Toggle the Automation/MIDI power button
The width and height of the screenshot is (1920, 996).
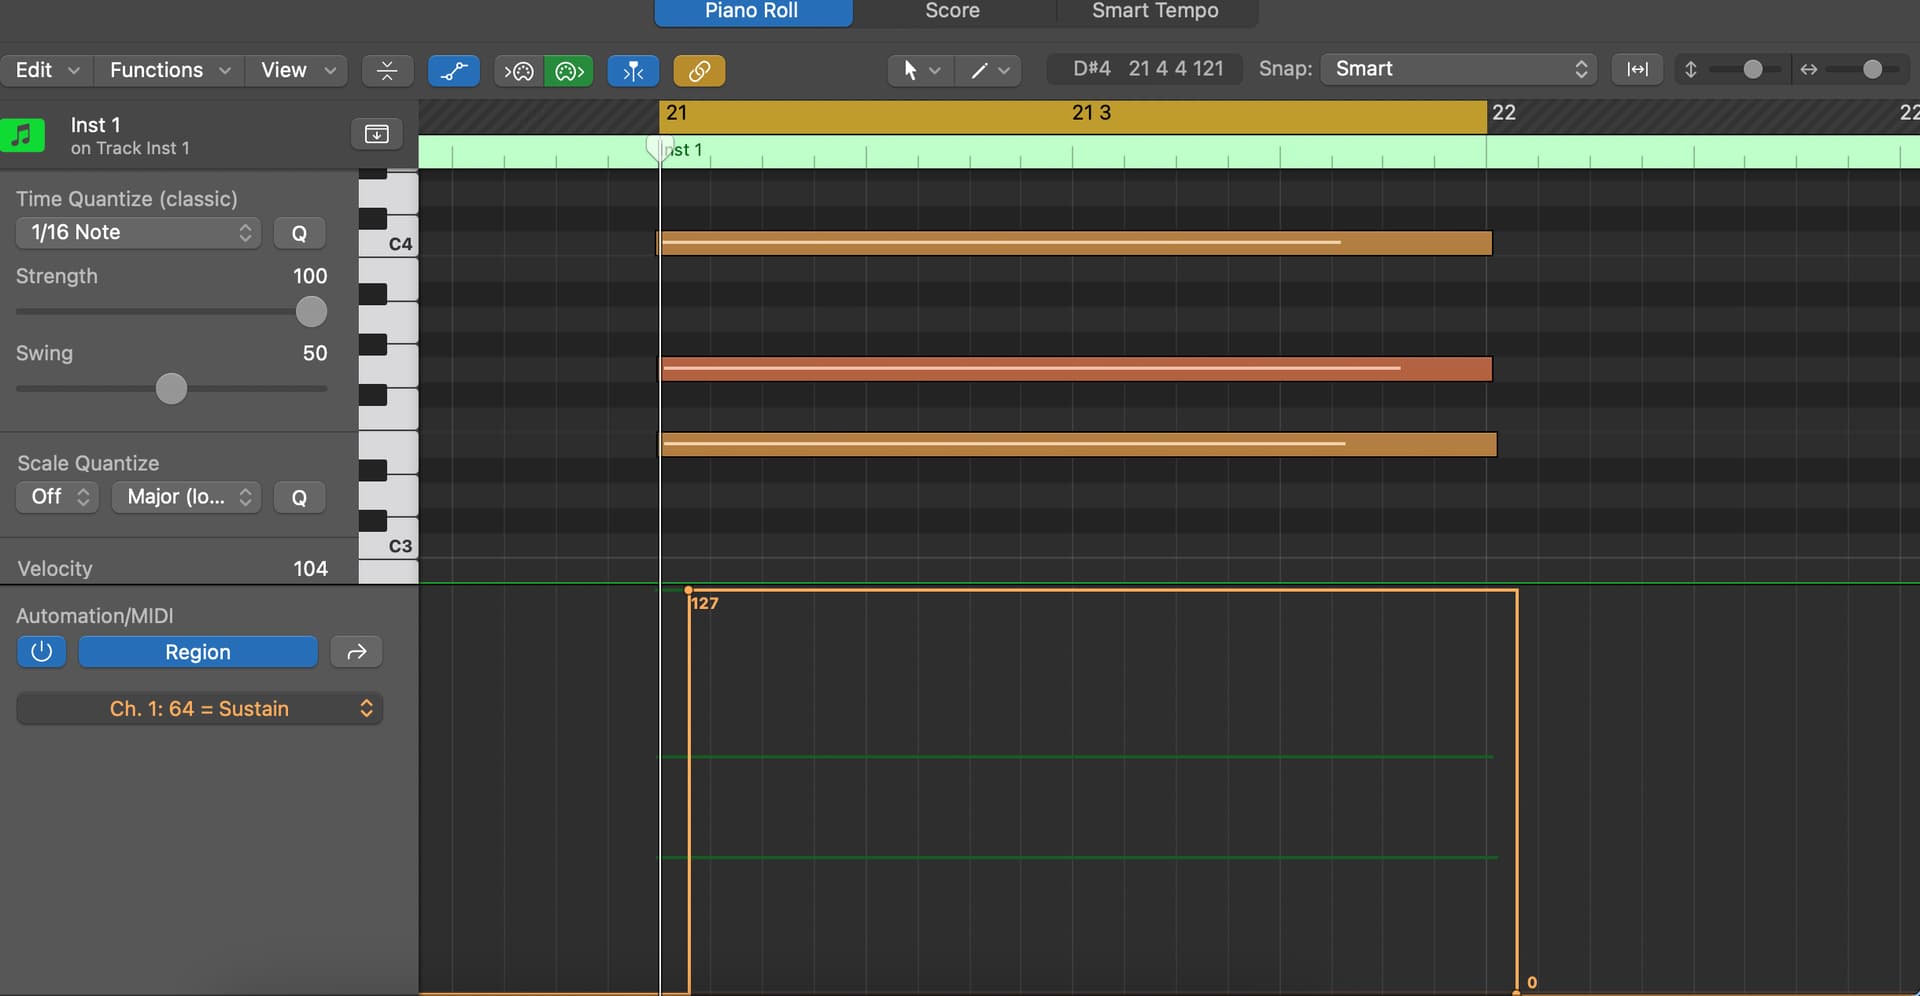[x=41, y=652]
